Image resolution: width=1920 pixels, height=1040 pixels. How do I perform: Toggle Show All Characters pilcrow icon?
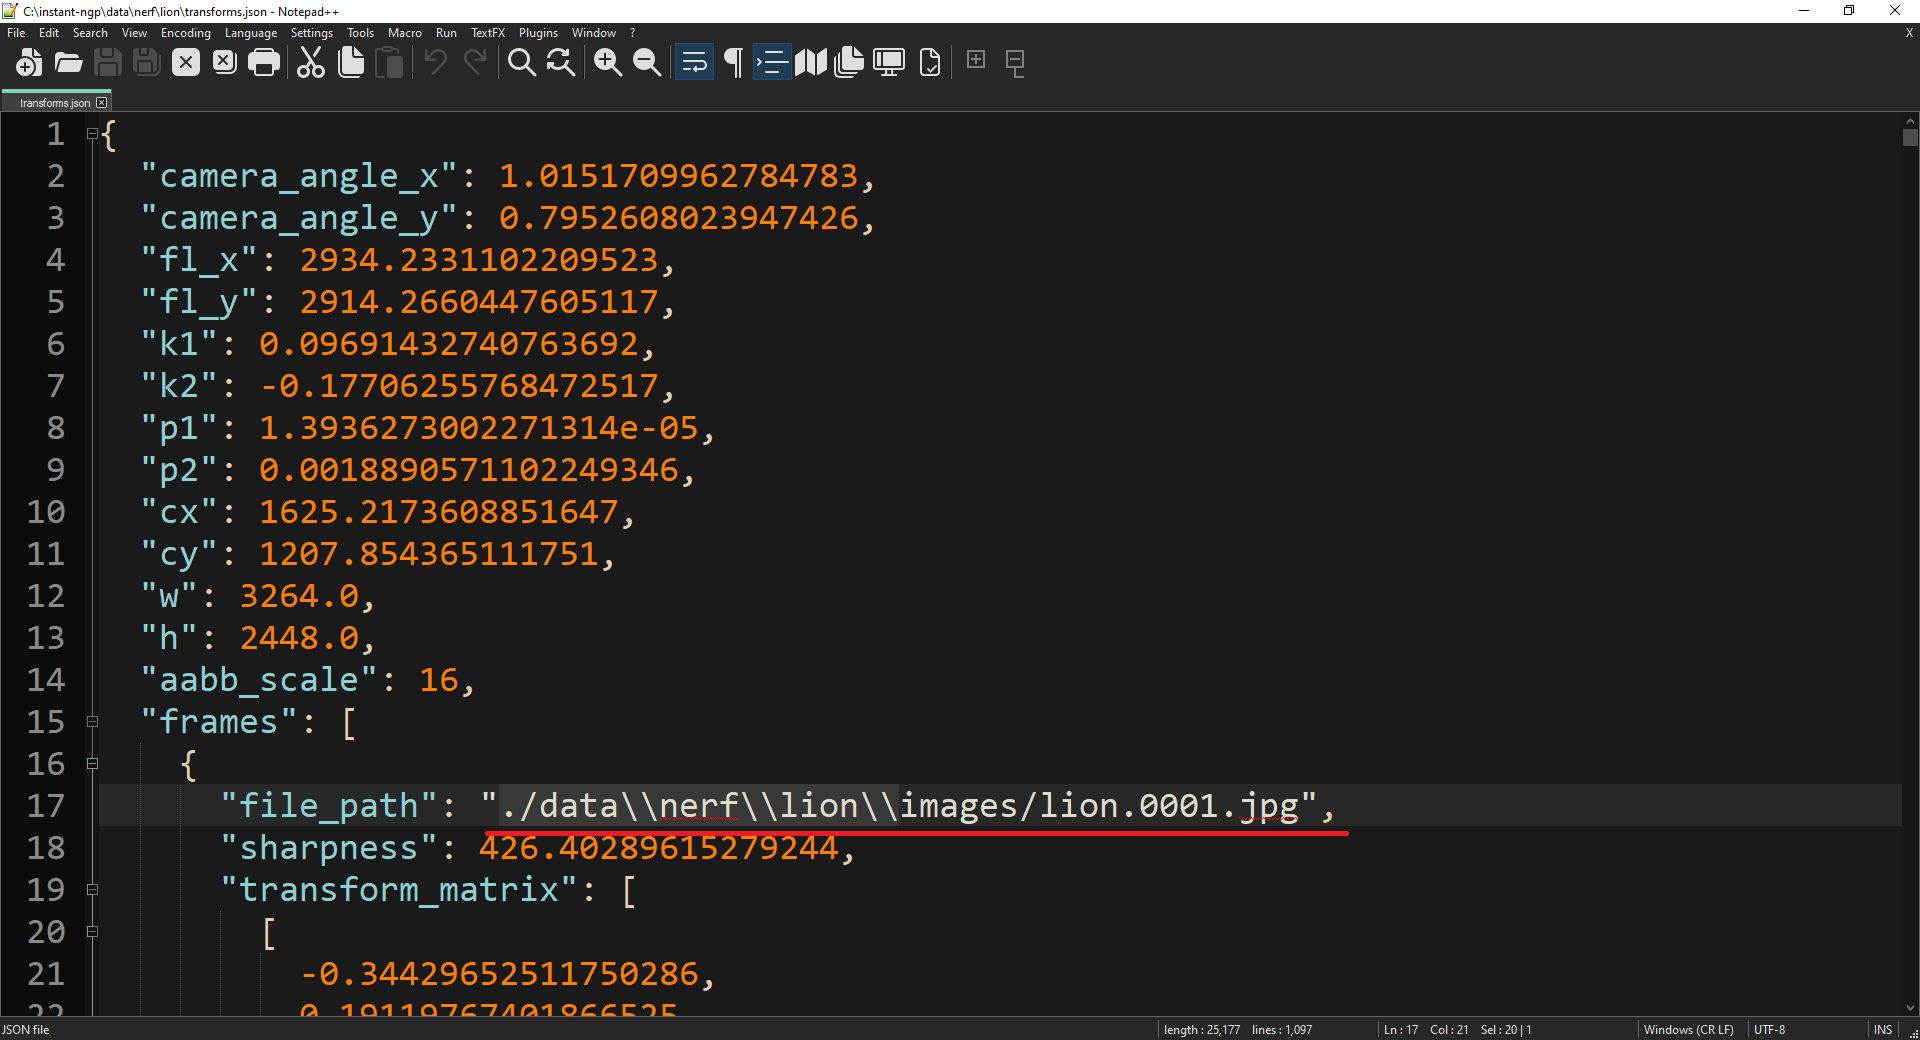(x=733, y=62)
